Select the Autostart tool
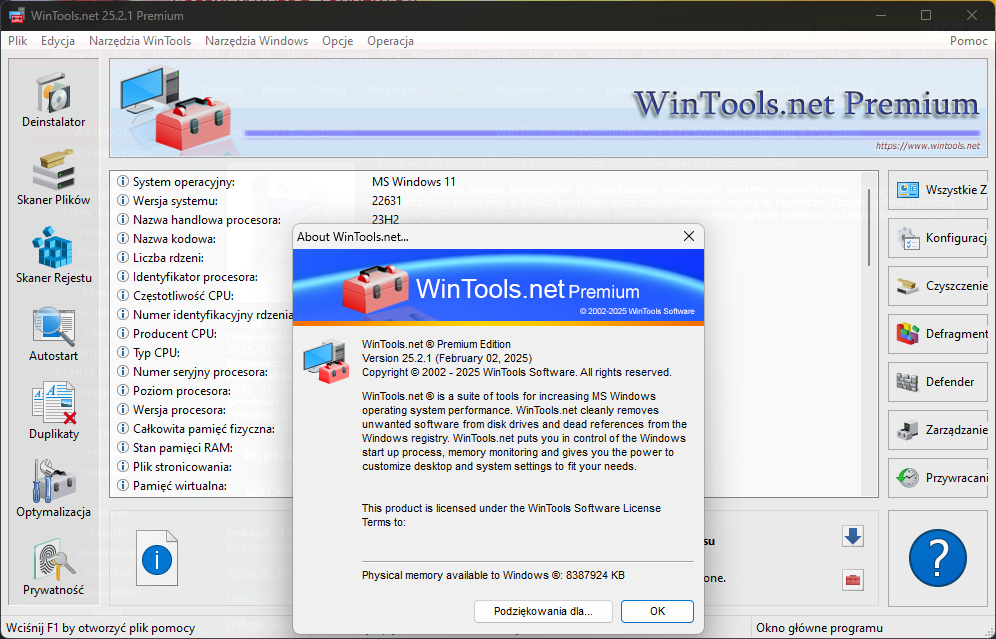The image size is (996, 639). (53, 334)
